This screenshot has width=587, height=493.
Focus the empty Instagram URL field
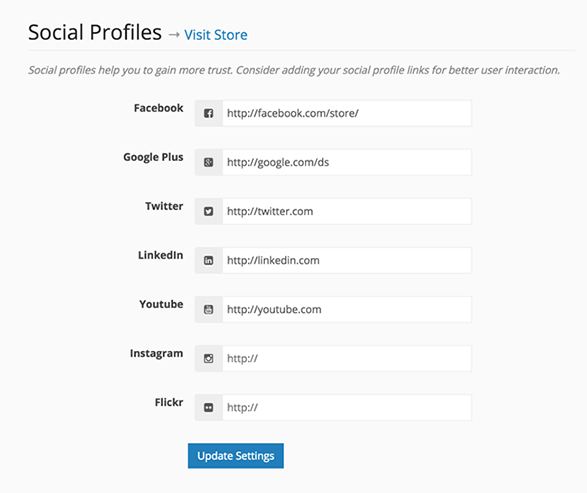pos(347,358)
